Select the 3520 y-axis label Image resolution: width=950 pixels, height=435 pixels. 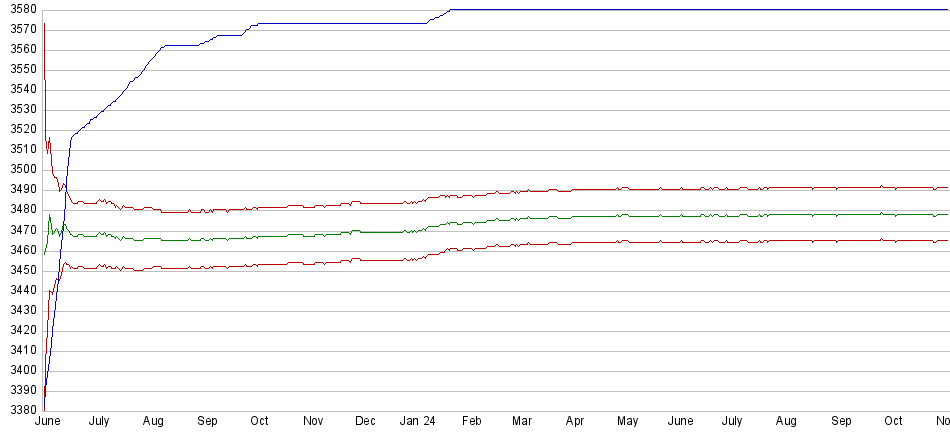pyautogui.click(x=20, y=130)
